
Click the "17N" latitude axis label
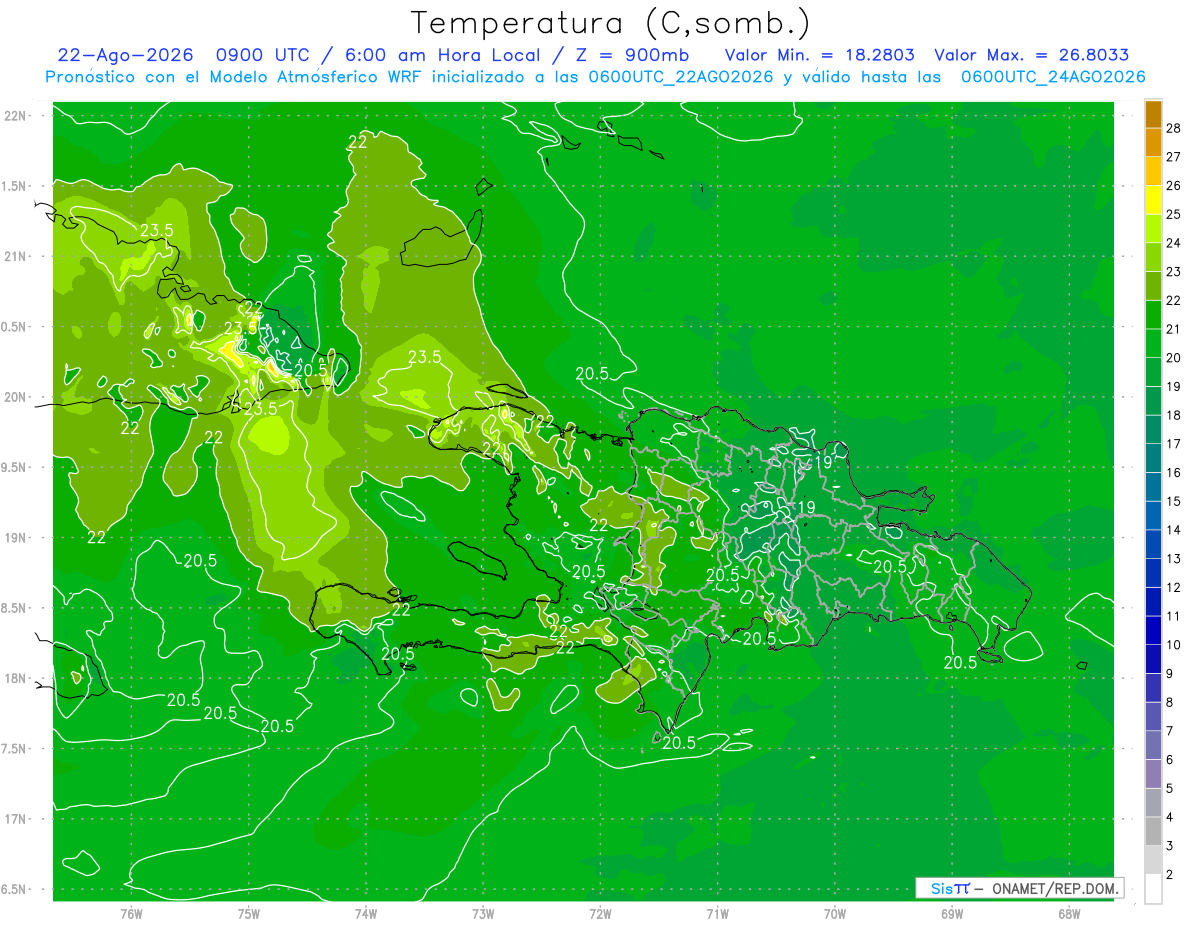point(15,819)
